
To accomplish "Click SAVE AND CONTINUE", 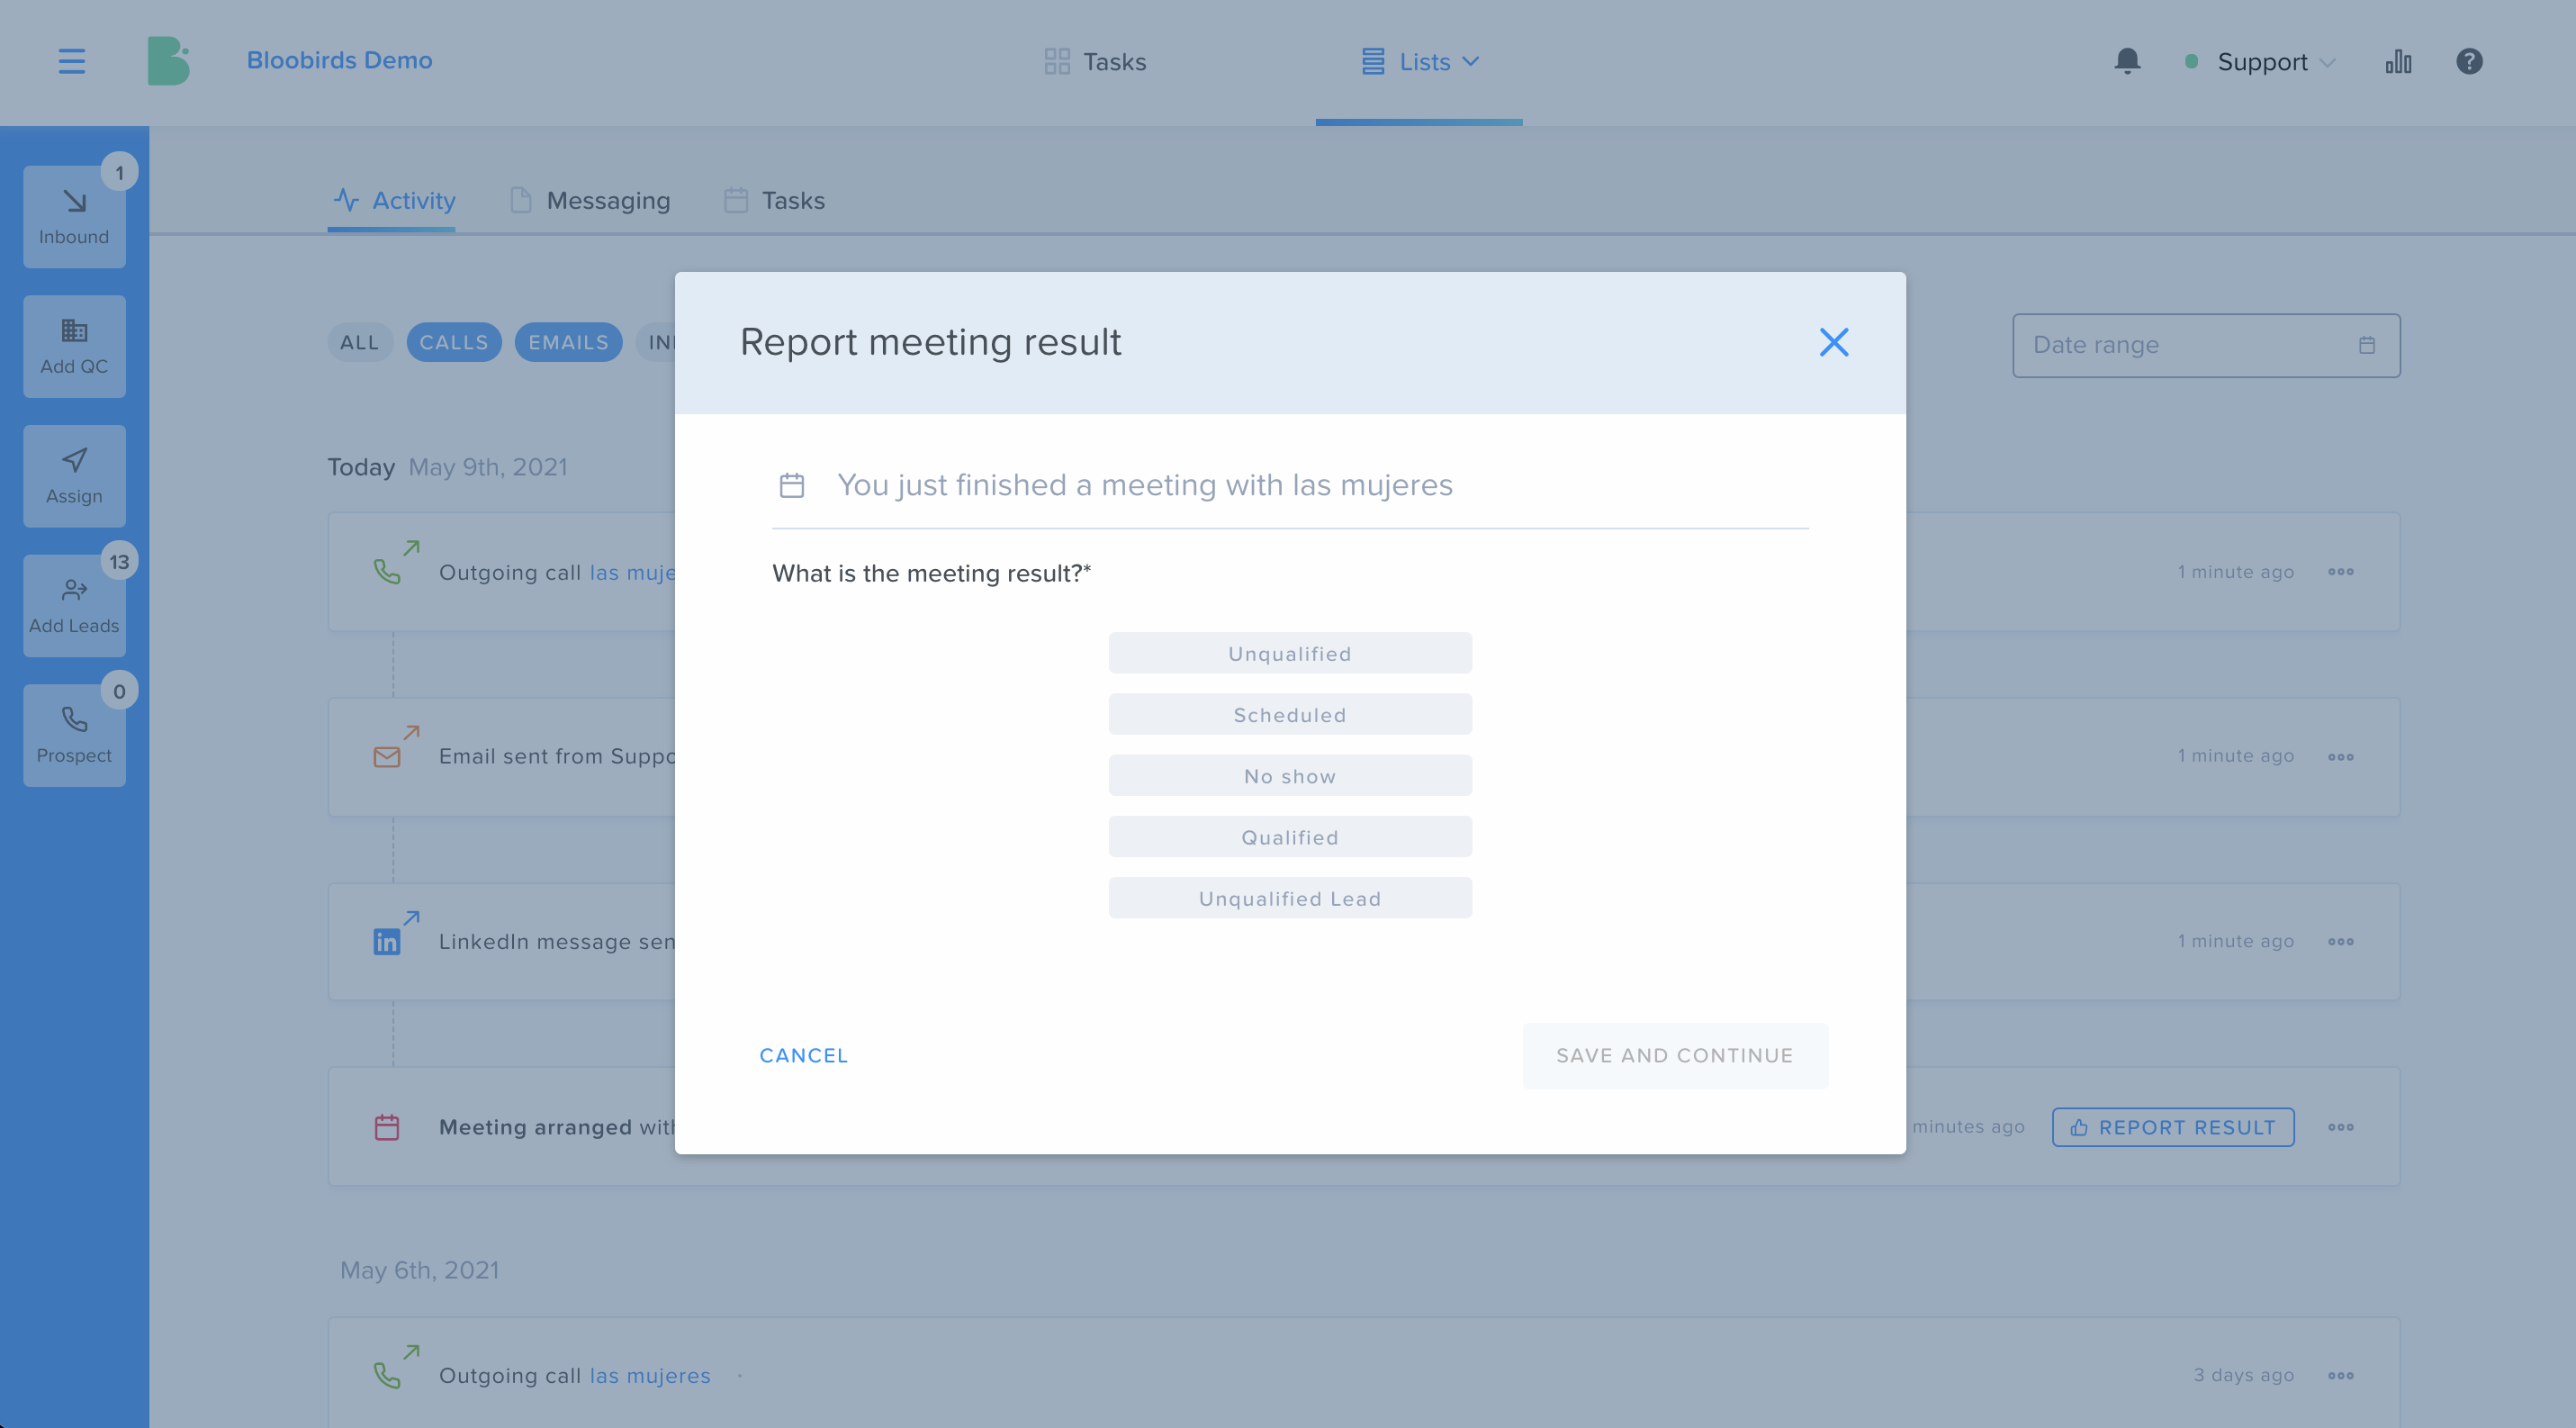I will pos(1675,1056).
